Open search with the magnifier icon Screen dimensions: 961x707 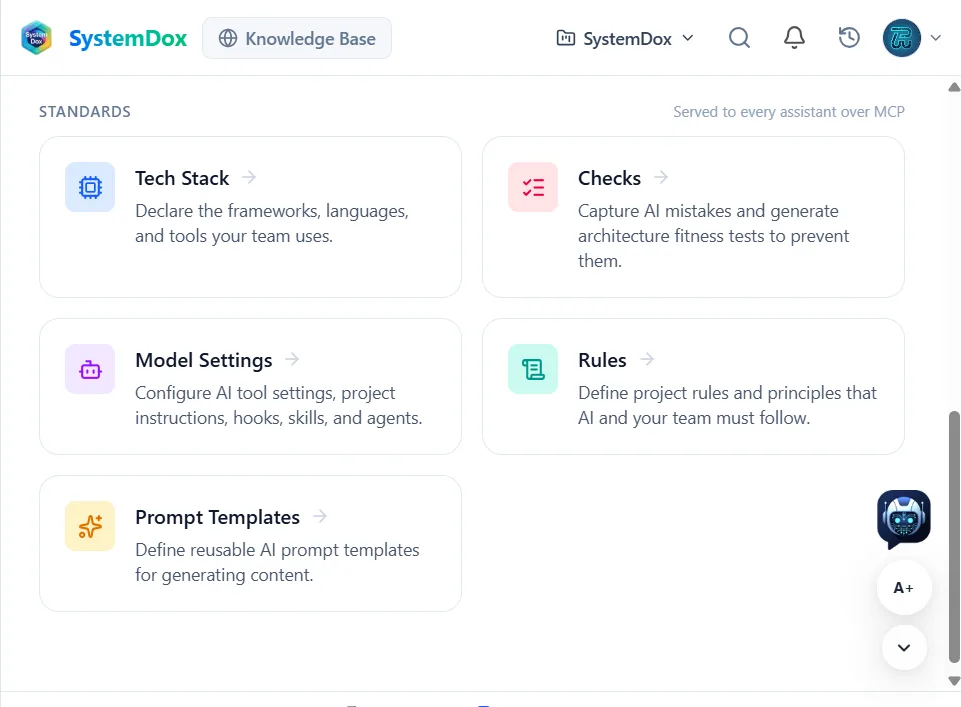(x=739, y=38)
